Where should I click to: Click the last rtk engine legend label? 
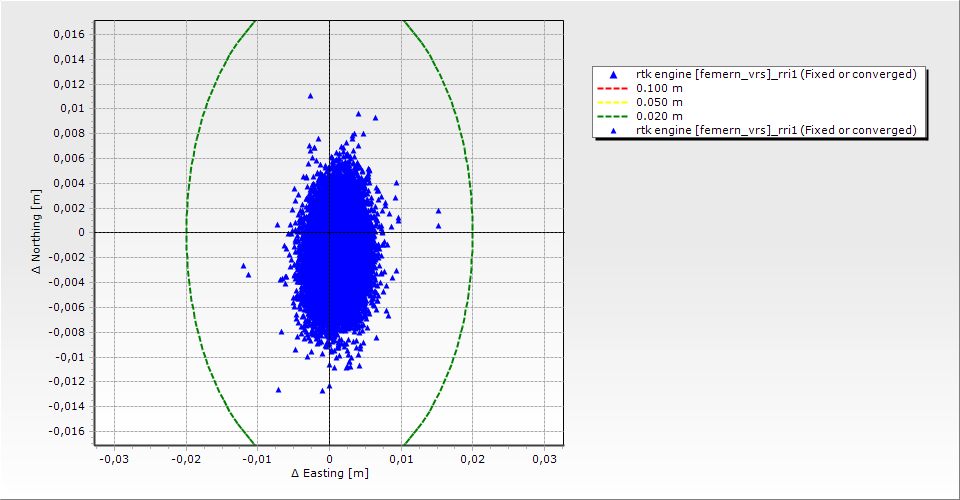click(776, 130)
